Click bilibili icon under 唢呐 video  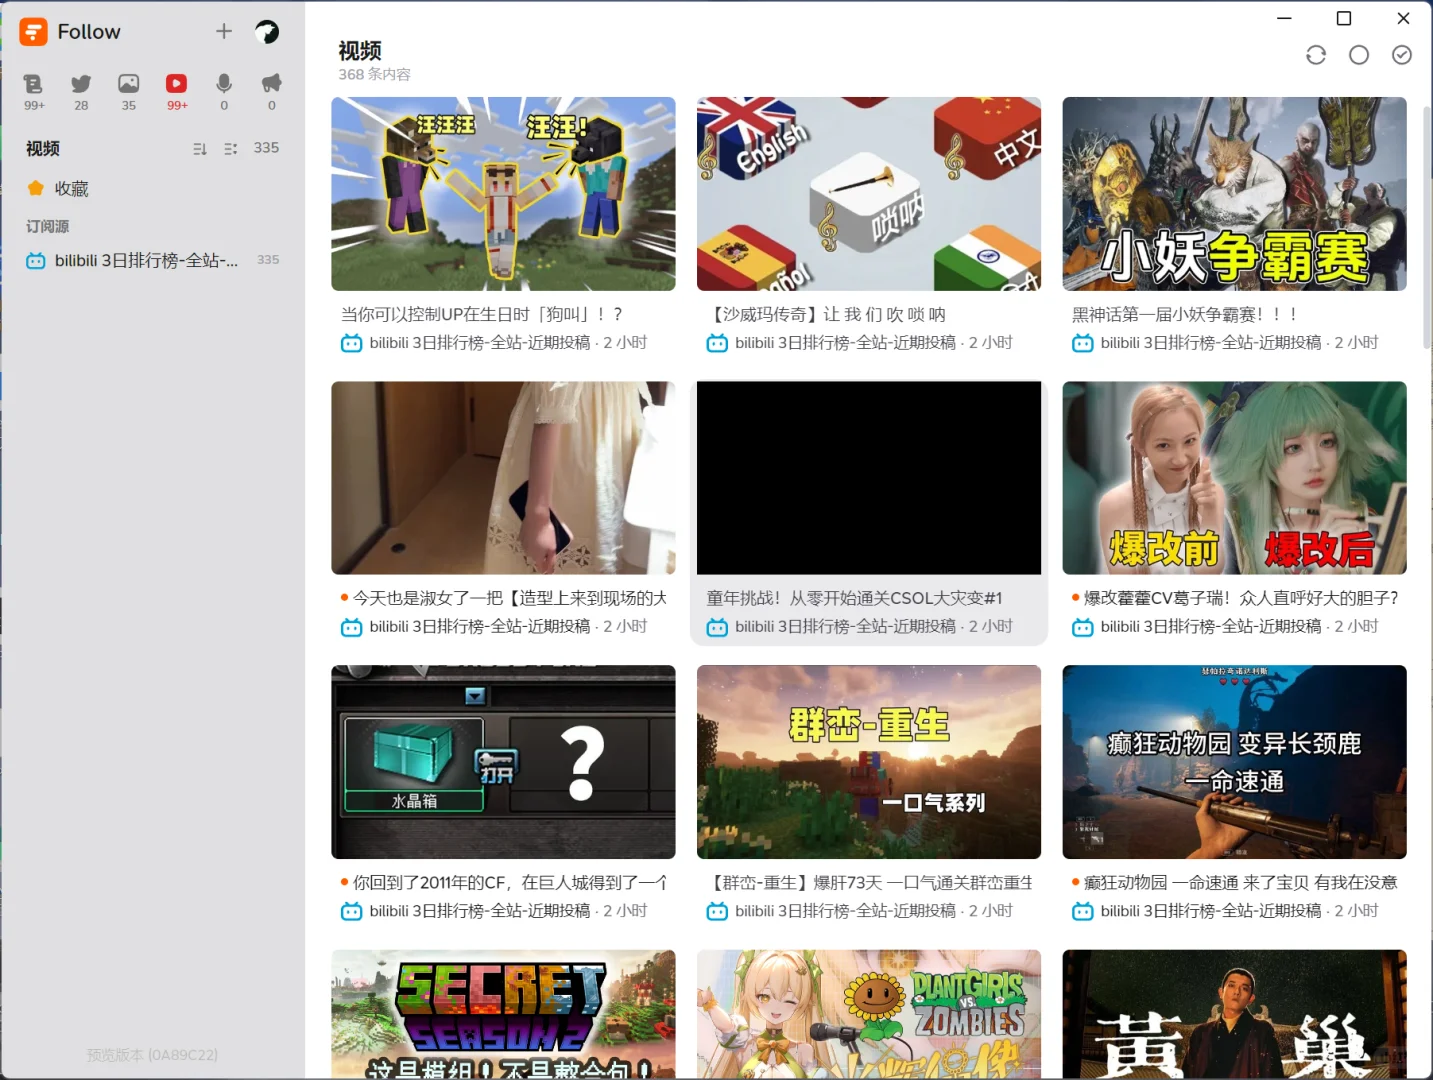[x=717, y=344]
